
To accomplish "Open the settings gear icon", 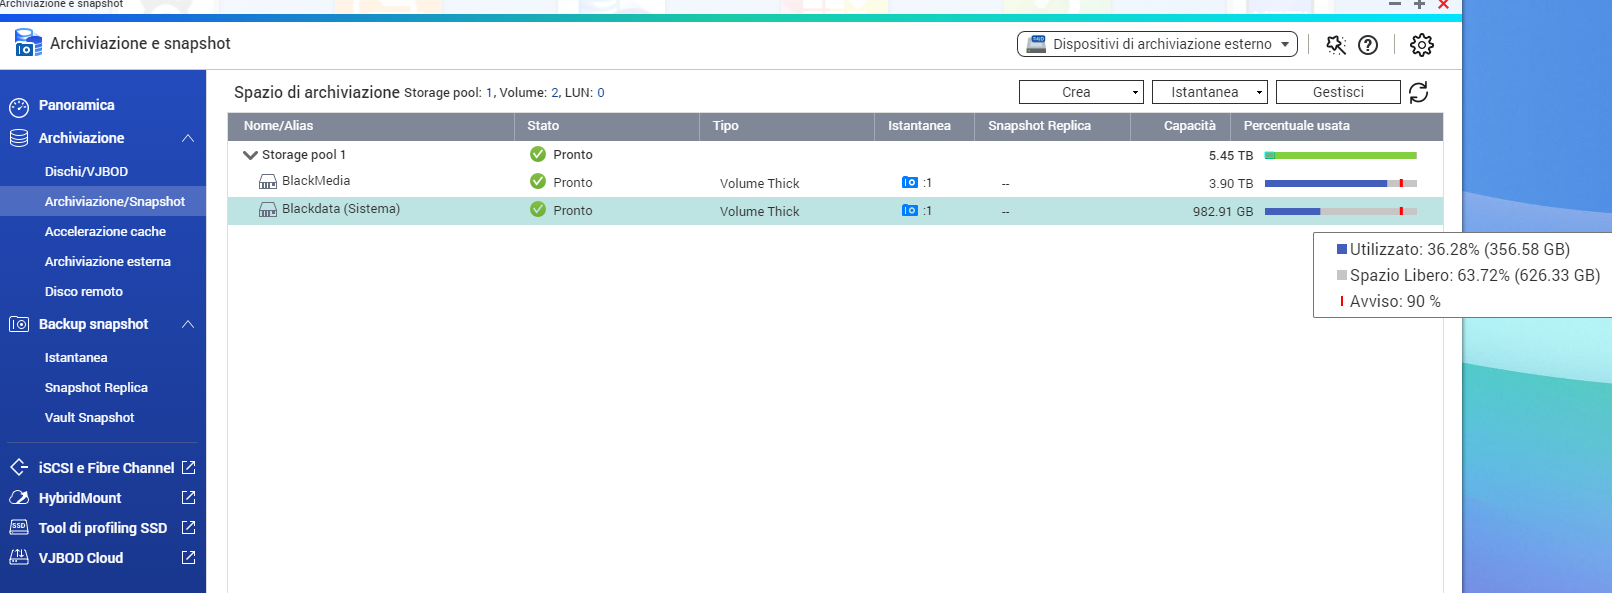I will pyautogui.click(x=1421, y=45).
